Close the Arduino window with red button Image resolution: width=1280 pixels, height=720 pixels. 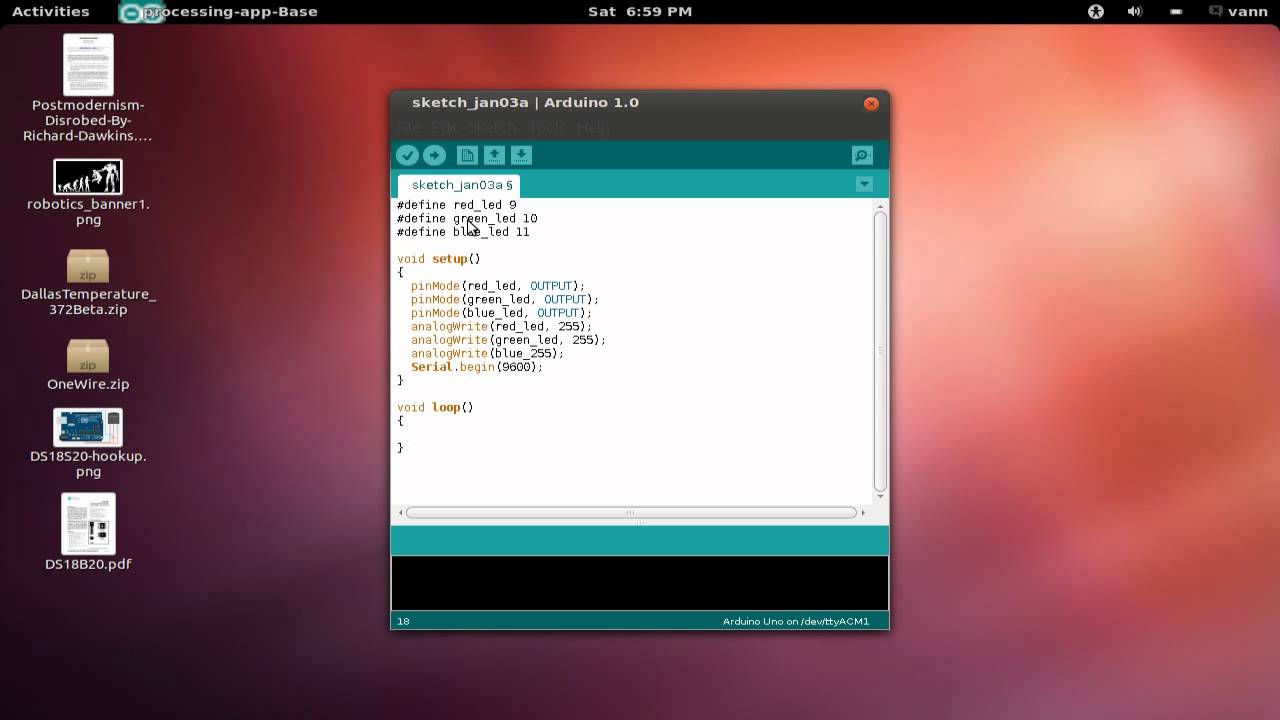tap(871, 103)
